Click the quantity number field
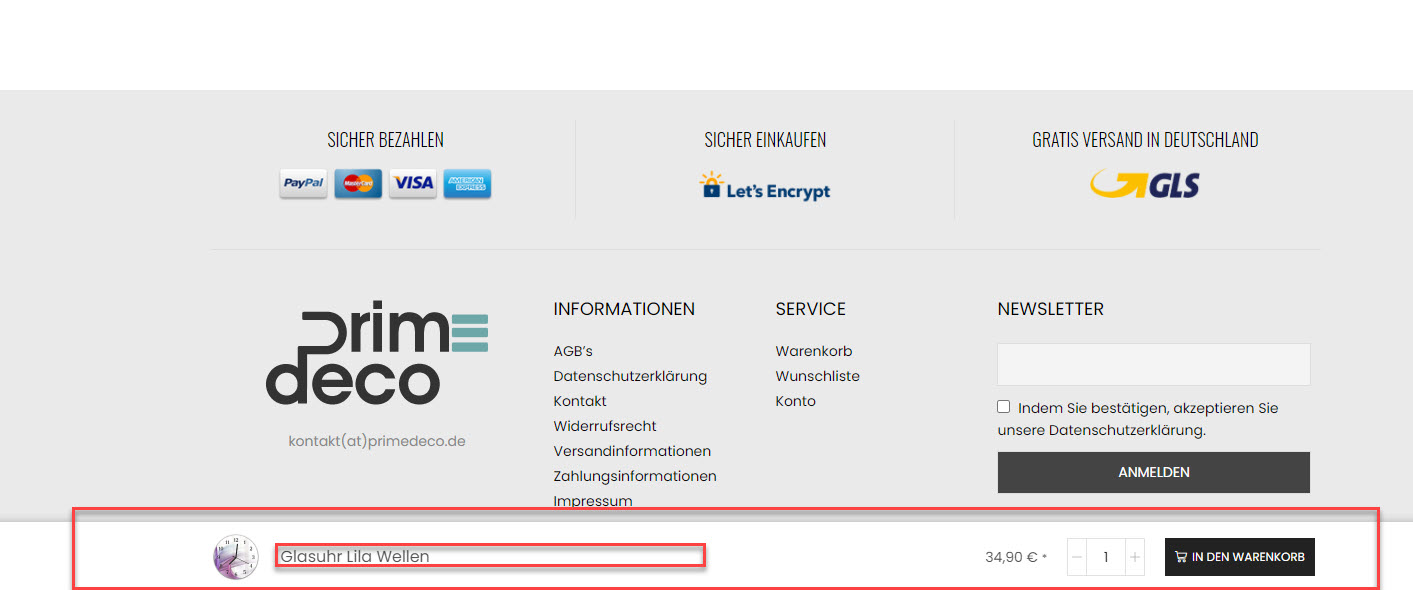Image resolution: width=1413 pixels, height=590 pixels. (1105, 557)
